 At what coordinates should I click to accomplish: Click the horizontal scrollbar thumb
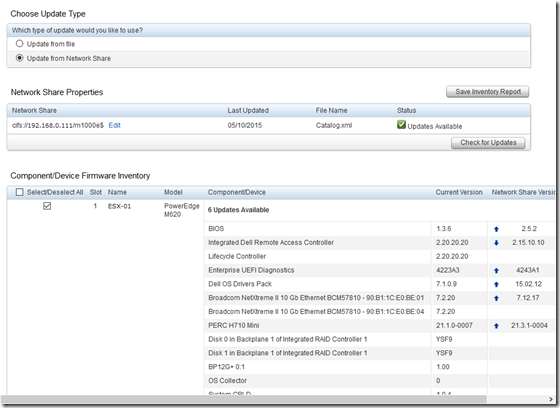tap(243, 399)
